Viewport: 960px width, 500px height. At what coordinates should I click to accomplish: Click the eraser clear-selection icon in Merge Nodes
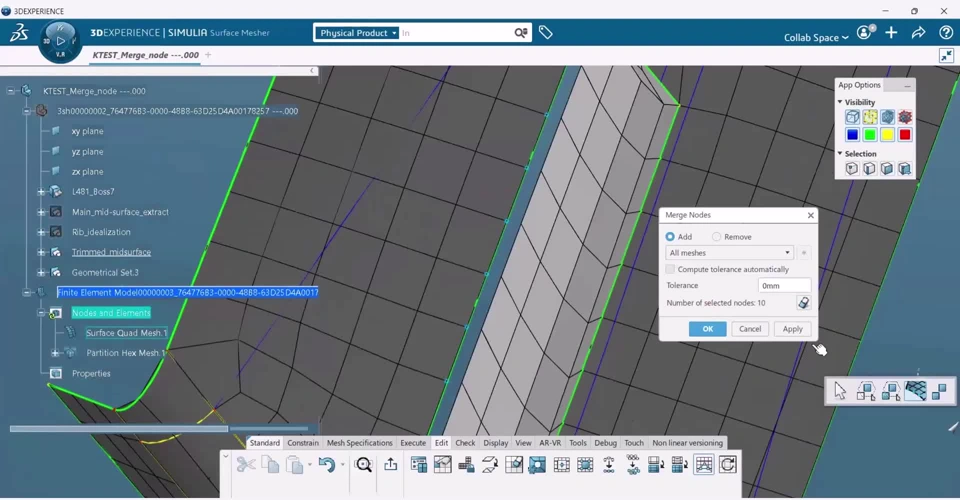pyautogui.click(x=803, y=303)
